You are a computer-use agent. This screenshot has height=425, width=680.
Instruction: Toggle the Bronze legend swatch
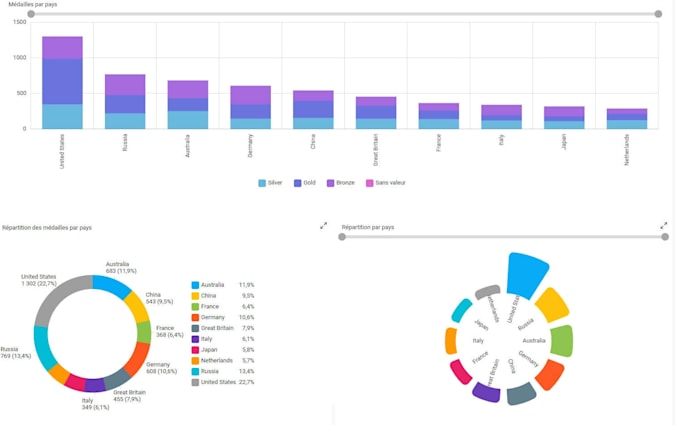click(x=330, y=183)
